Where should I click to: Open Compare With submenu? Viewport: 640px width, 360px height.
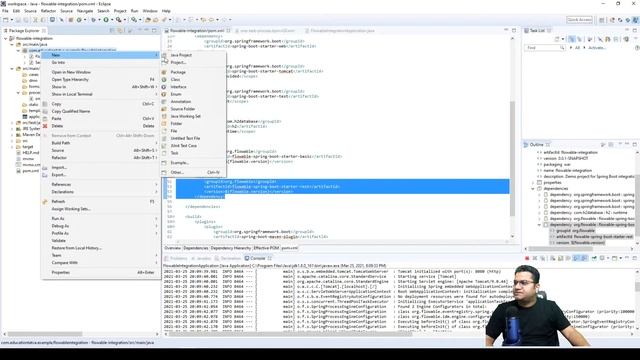(64, 263)
